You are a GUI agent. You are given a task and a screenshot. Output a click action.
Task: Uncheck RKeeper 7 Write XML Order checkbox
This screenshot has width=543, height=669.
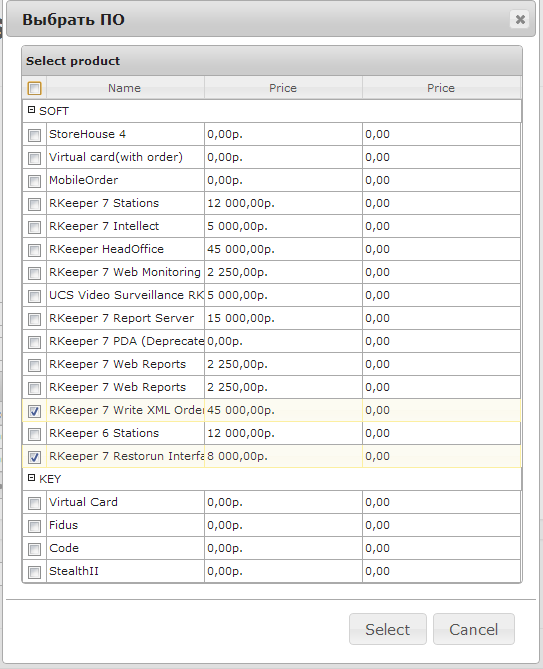[x=35, y=411]
